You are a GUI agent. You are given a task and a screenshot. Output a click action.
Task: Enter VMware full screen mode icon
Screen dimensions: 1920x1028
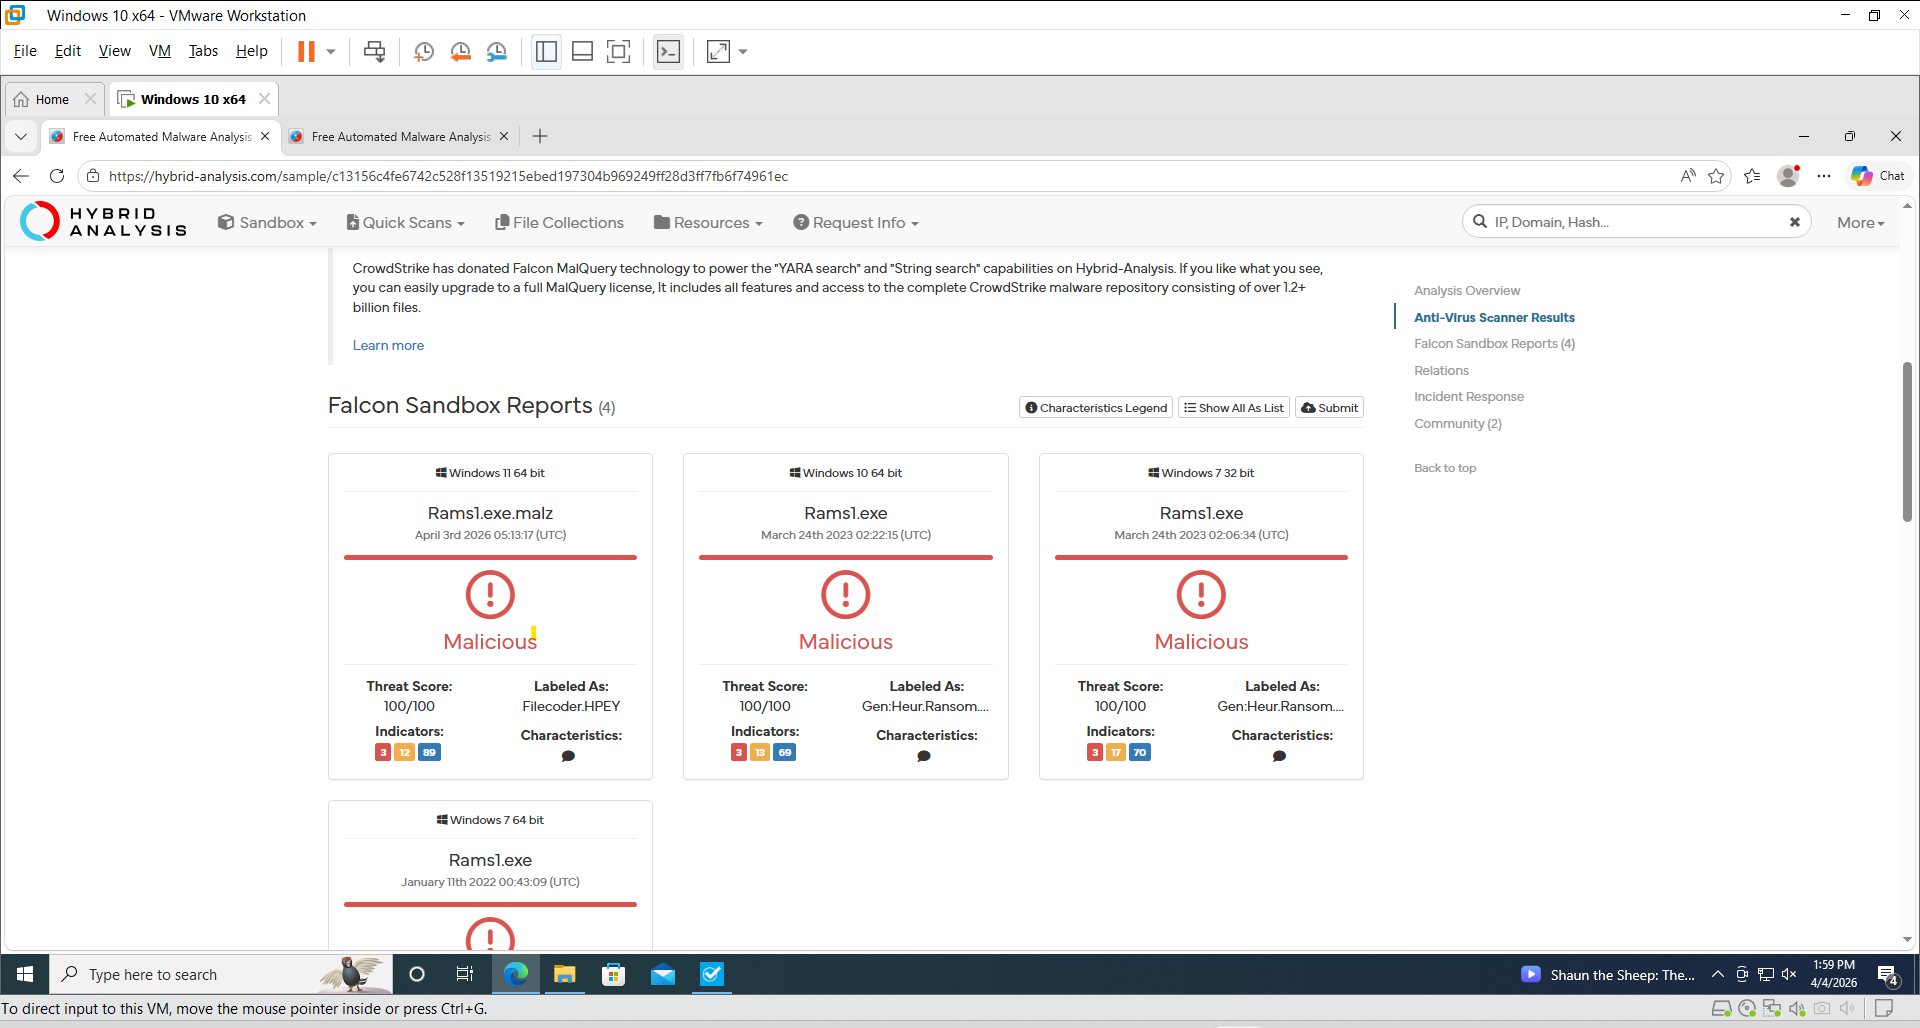(x=619, y=51)
